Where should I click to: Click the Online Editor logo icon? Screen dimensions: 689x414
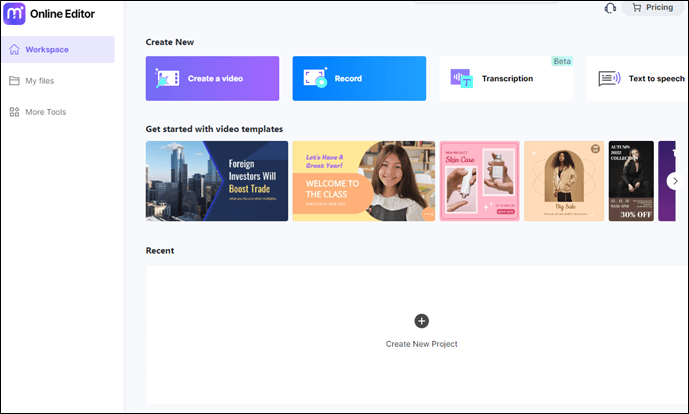pyautogui.click(x=14, y=14)
